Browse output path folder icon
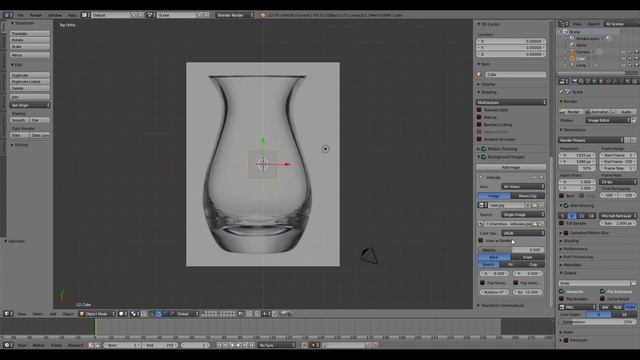The width and height of the screenshot is (640, 360). tap(633, 283)
